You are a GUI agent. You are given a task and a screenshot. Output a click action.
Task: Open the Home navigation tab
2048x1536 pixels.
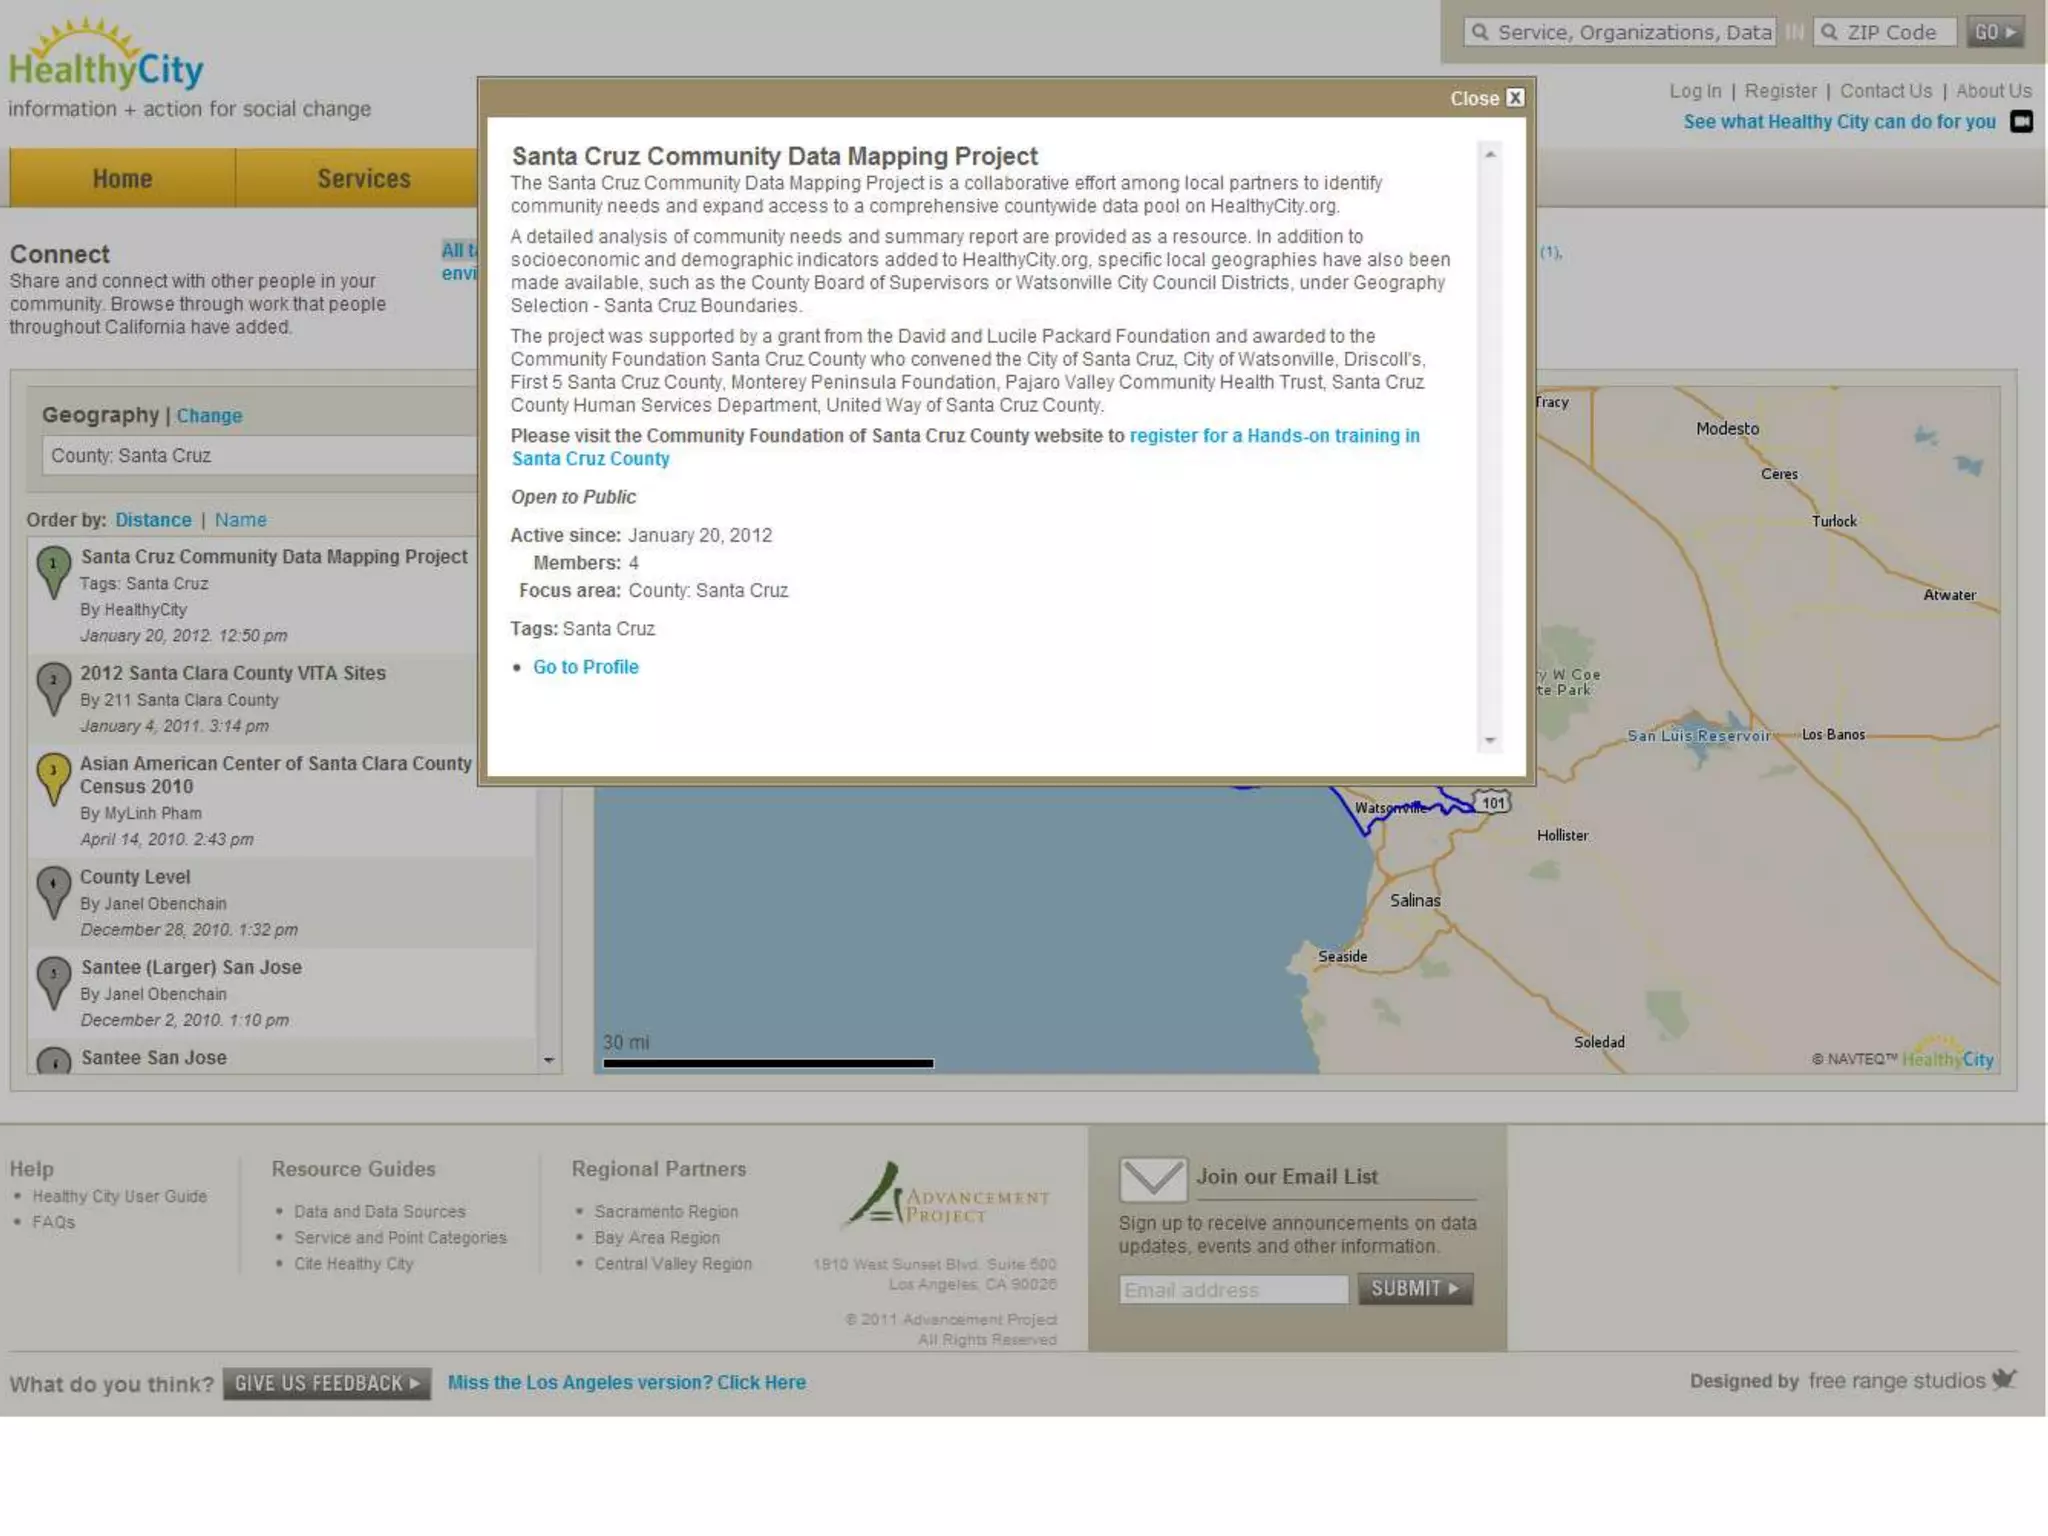coord(122,179)
